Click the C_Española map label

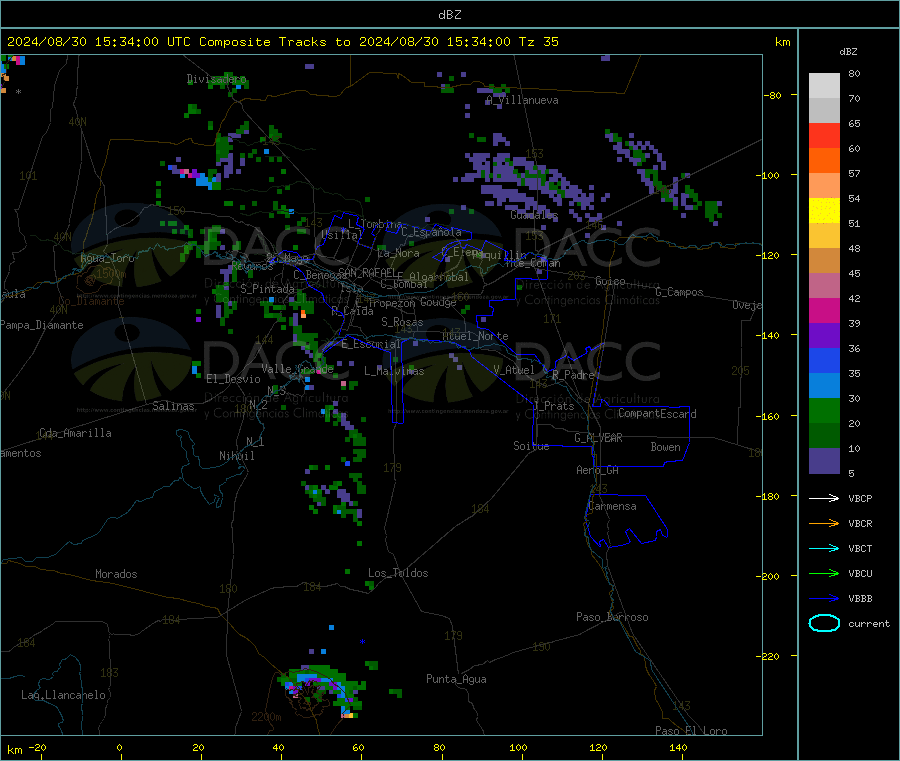click(x=431, y=232)
